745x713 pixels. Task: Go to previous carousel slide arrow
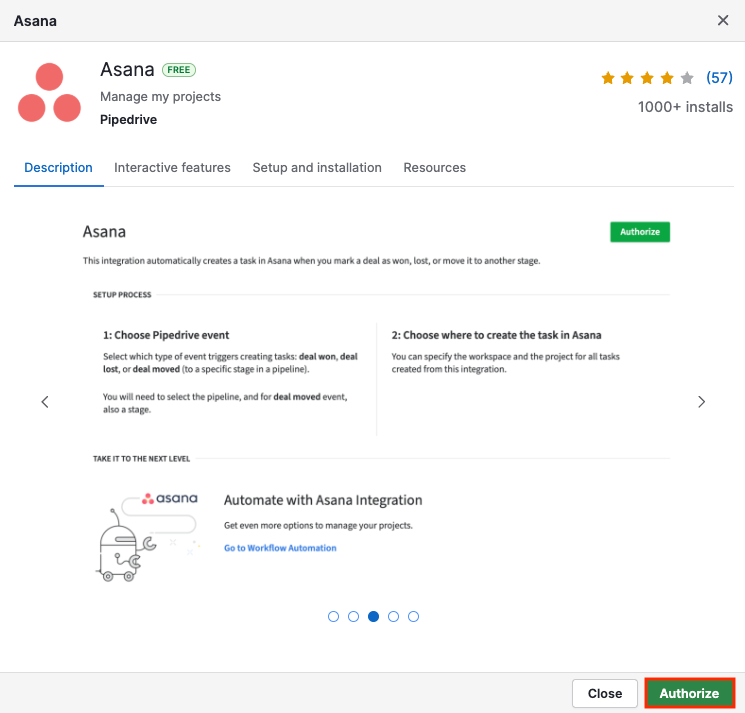45,402
